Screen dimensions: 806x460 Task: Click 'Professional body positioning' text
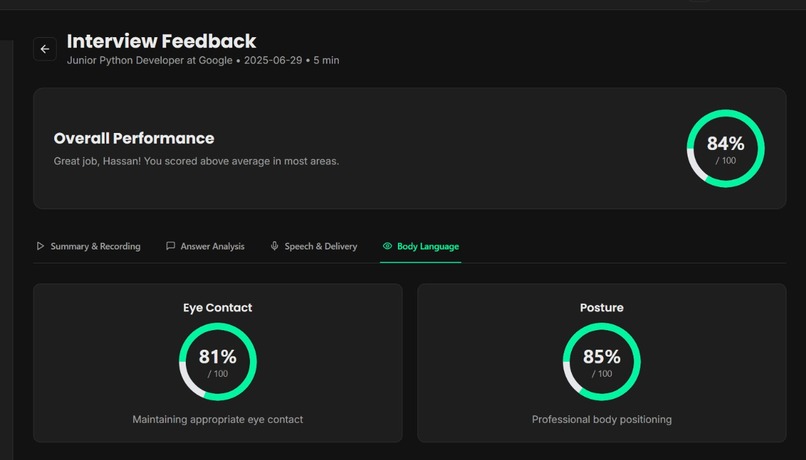pos(601,419)
